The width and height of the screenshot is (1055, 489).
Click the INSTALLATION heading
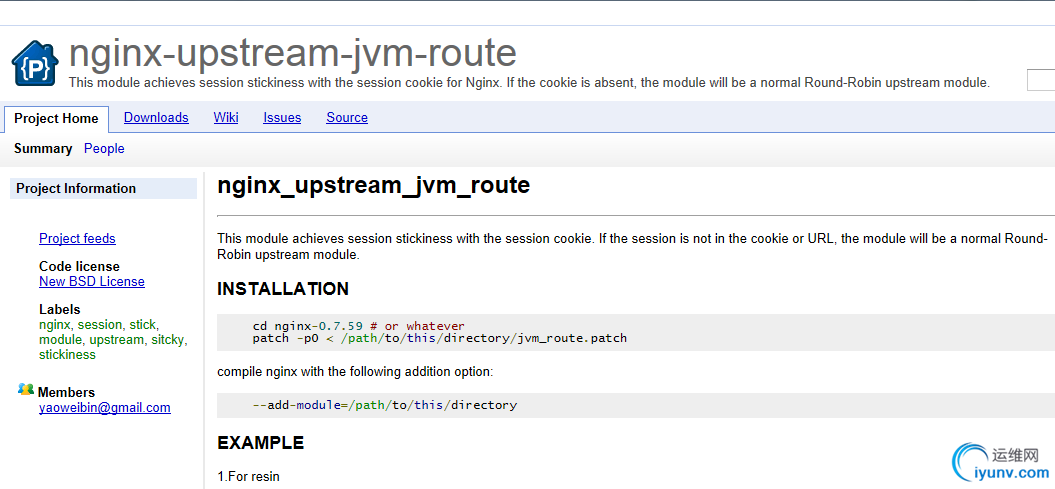coord(283,289)
